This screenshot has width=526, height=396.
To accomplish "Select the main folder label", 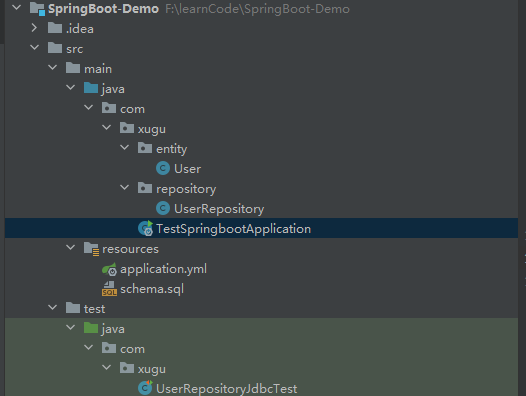I will click(x=98, y=69).
